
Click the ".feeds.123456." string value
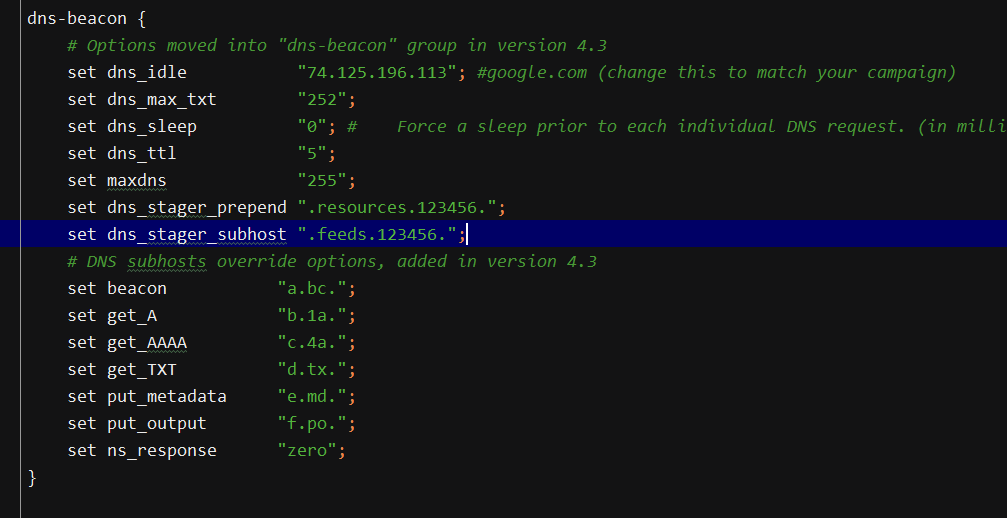[x=382, y=234]
